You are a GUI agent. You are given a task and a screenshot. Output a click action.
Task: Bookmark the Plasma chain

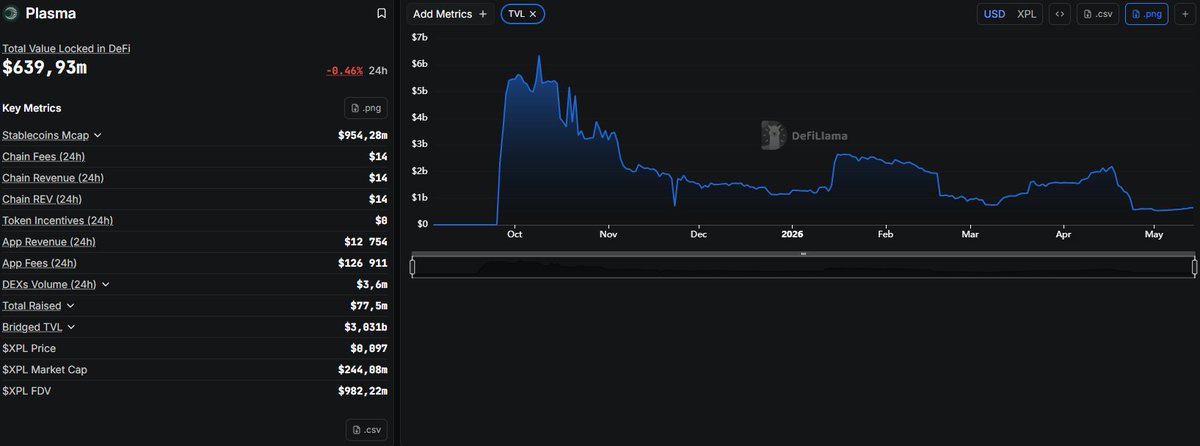coord(381,14)
